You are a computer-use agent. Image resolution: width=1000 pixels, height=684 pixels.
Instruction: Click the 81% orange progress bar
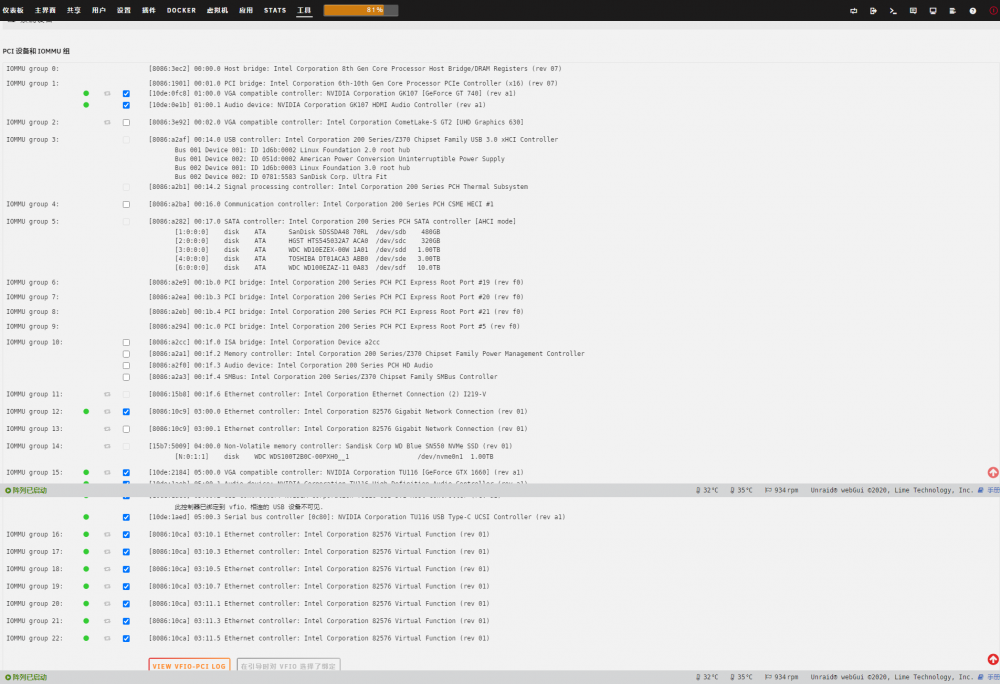(361, 10)
